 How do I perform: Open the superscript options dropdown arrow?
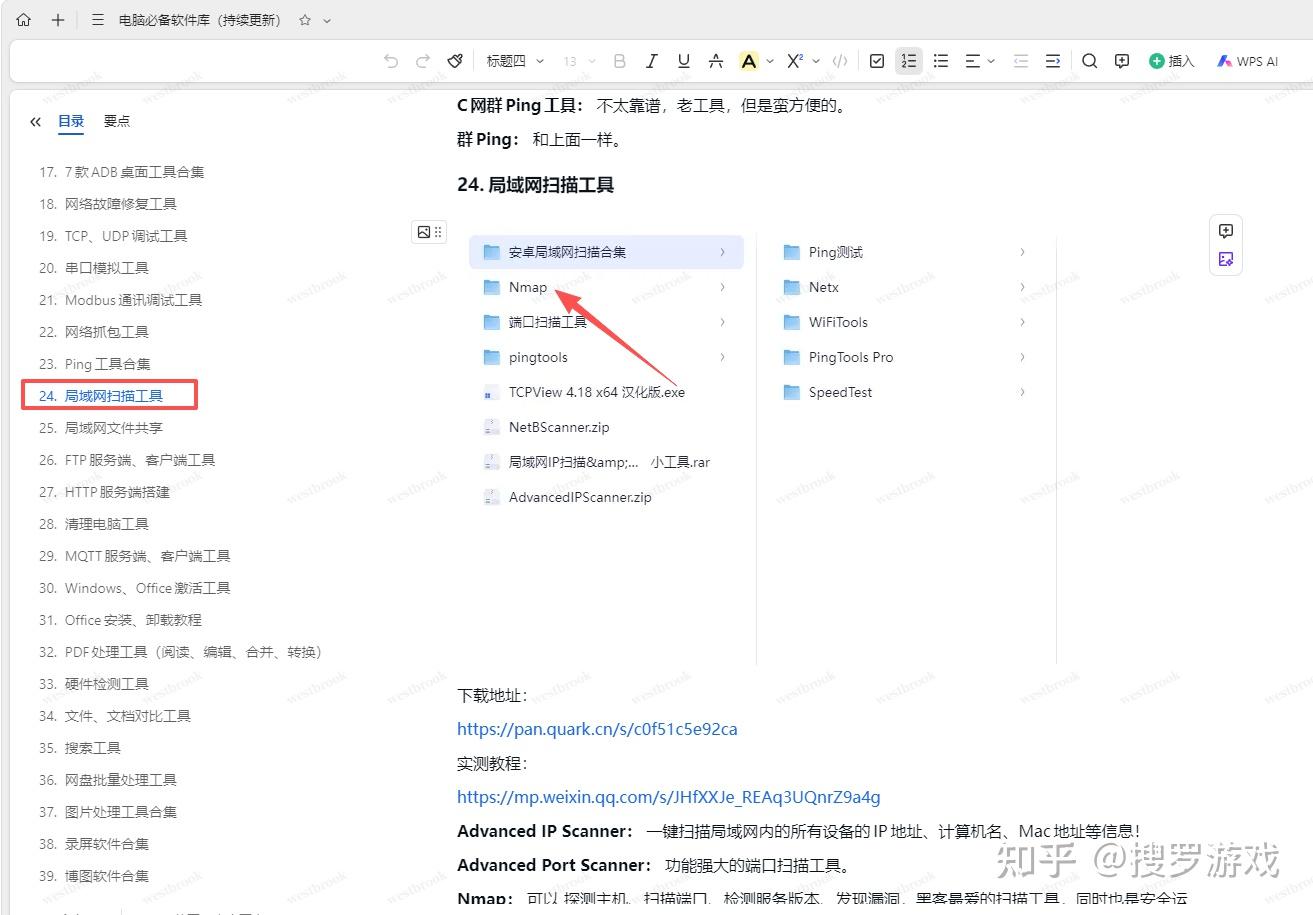pyautogui.click(x=816, y=61)
